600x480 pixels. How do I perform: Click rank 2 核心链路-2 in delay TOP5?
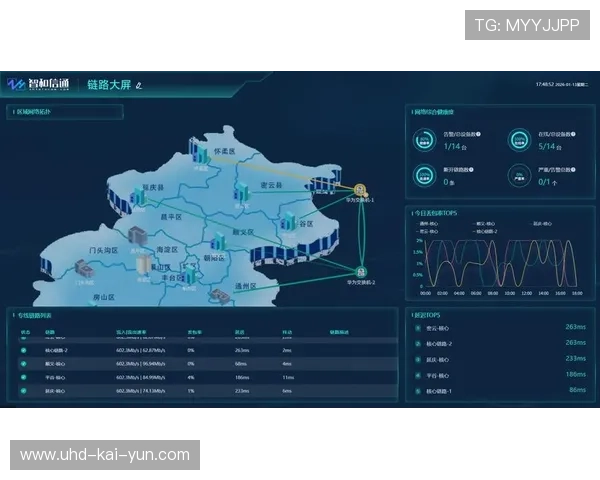[439, 344]
